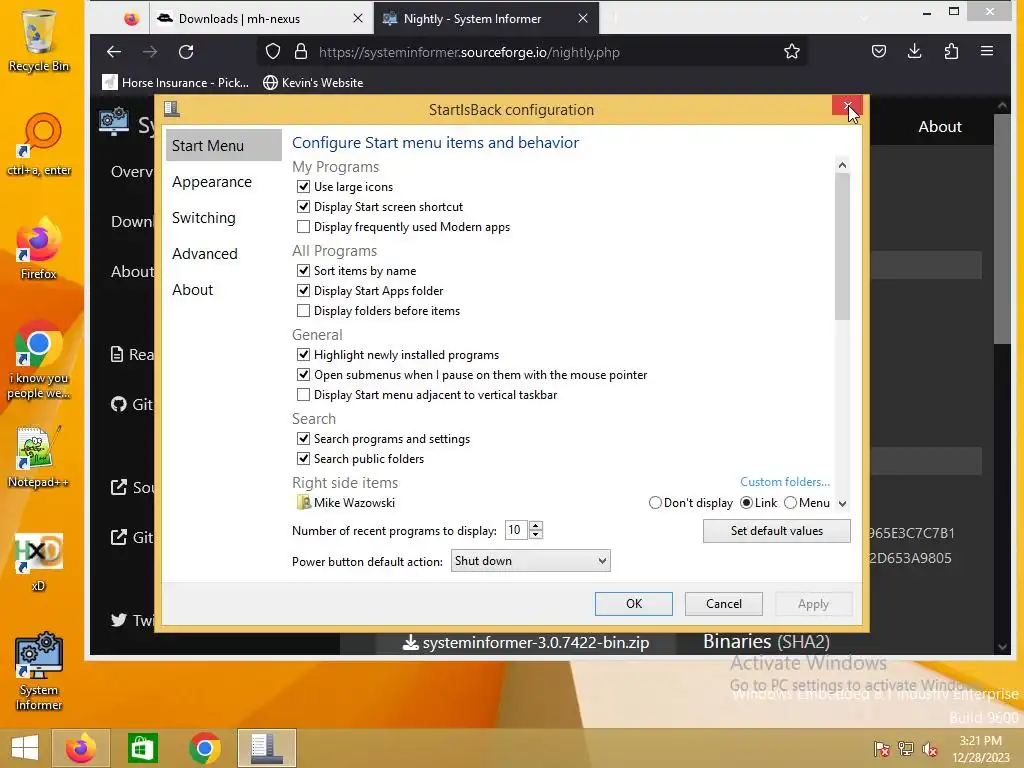
Task: Open Firefox hamburger application menu
Action: click(x=987, y=52)
